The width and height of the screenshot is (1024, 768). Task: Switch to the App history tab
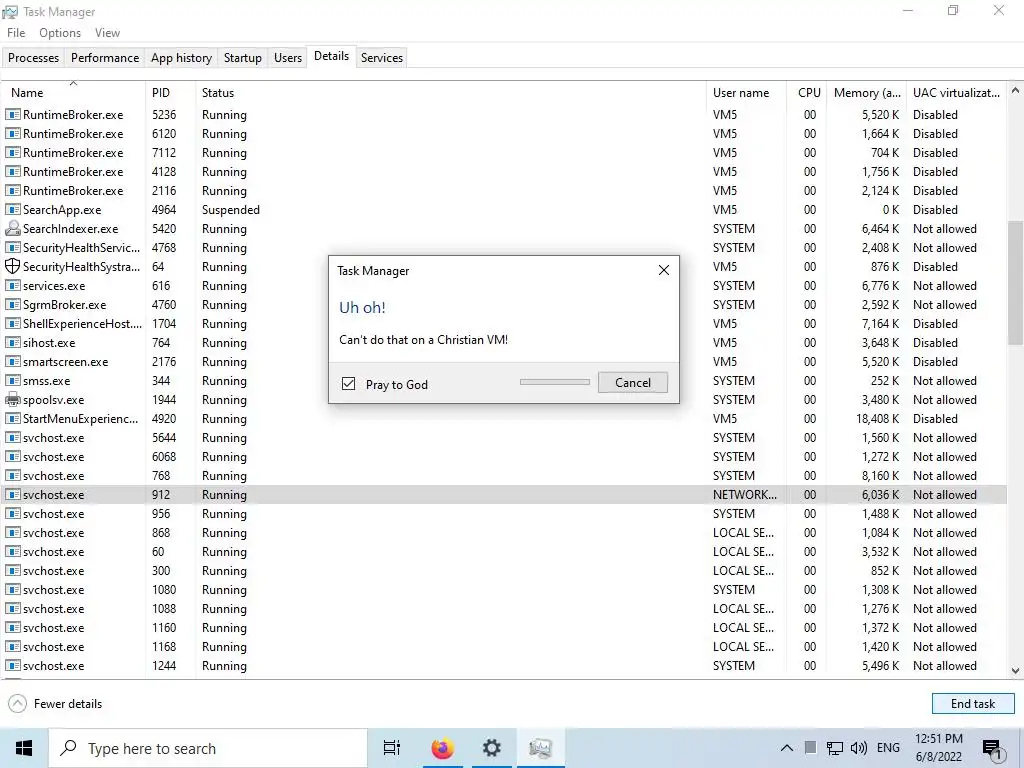click(182, 58)
